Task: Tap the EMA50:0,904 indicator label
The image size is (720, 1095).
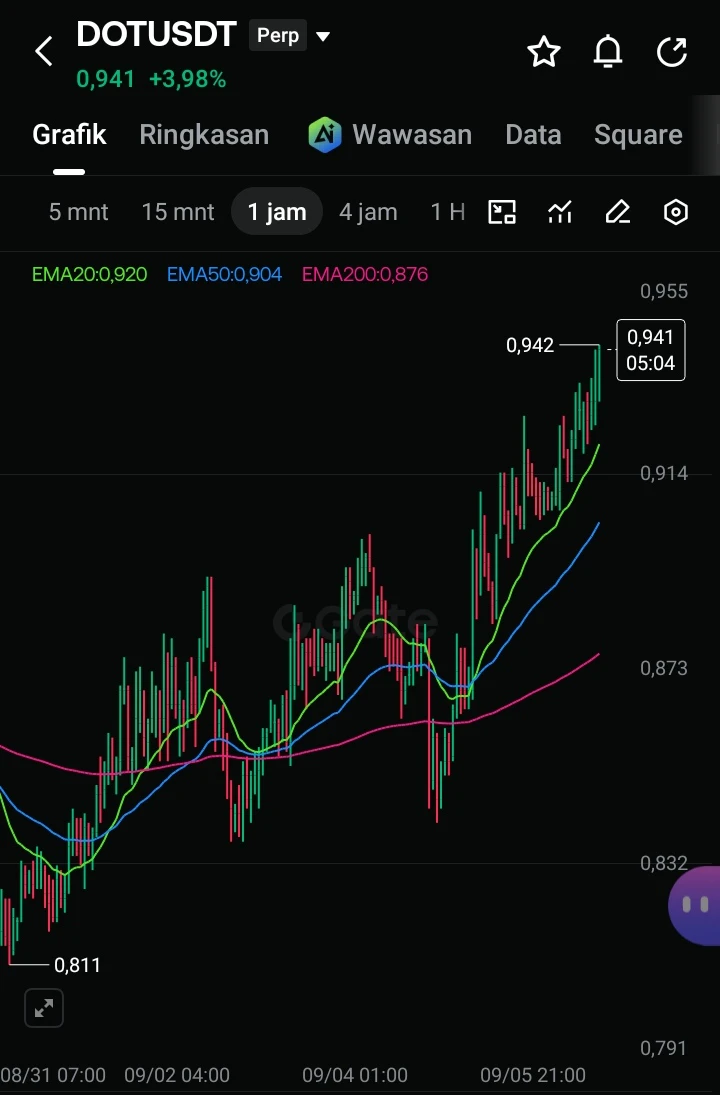Action: (x=224, y=274)
